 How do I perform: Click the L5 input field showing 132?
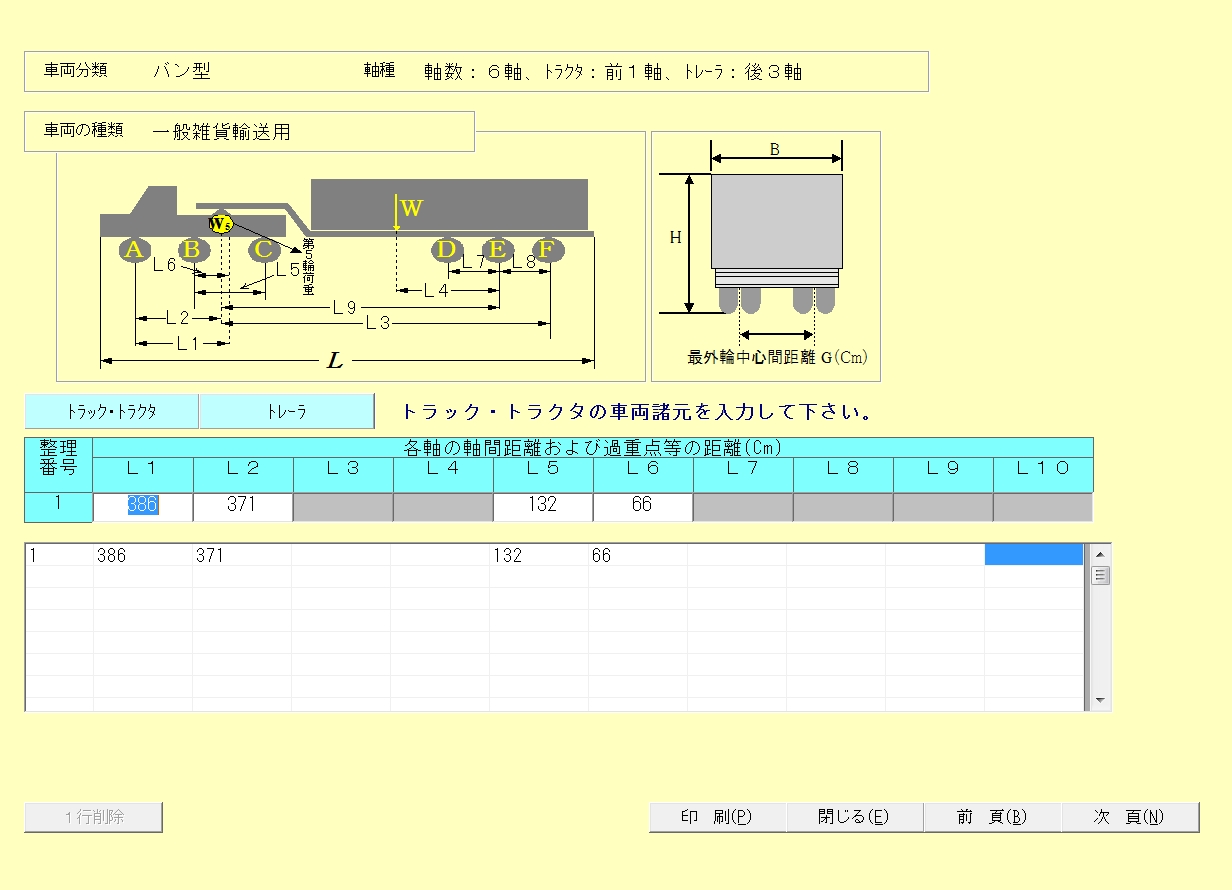click(x=543, y=506)
